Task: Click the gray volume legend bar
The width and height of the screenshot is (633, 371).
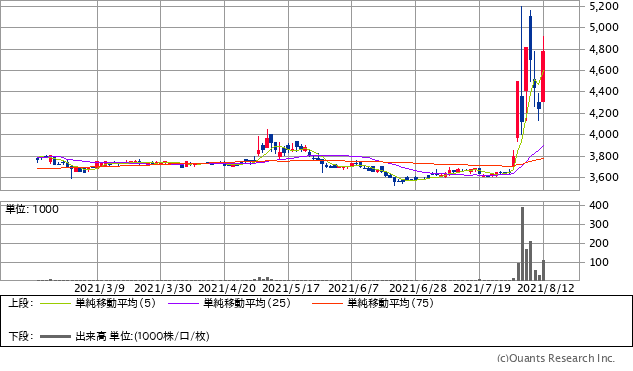Action: click(x=55, y=336)
